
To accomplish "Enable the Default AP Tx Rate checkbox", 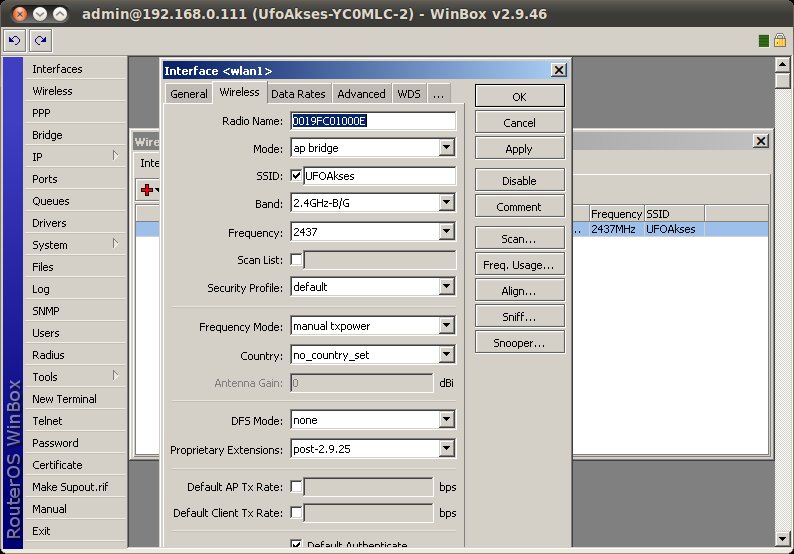I will (x=296, y=487).
